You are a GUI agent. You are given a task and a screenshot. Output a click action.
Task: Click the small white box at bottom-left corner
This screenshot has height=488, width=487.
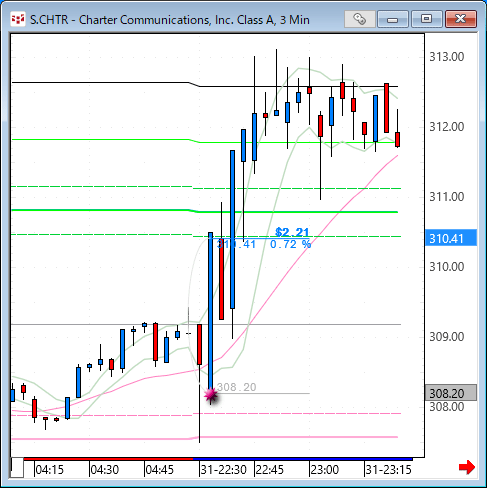pyautogui.click(x=17, y=468)
